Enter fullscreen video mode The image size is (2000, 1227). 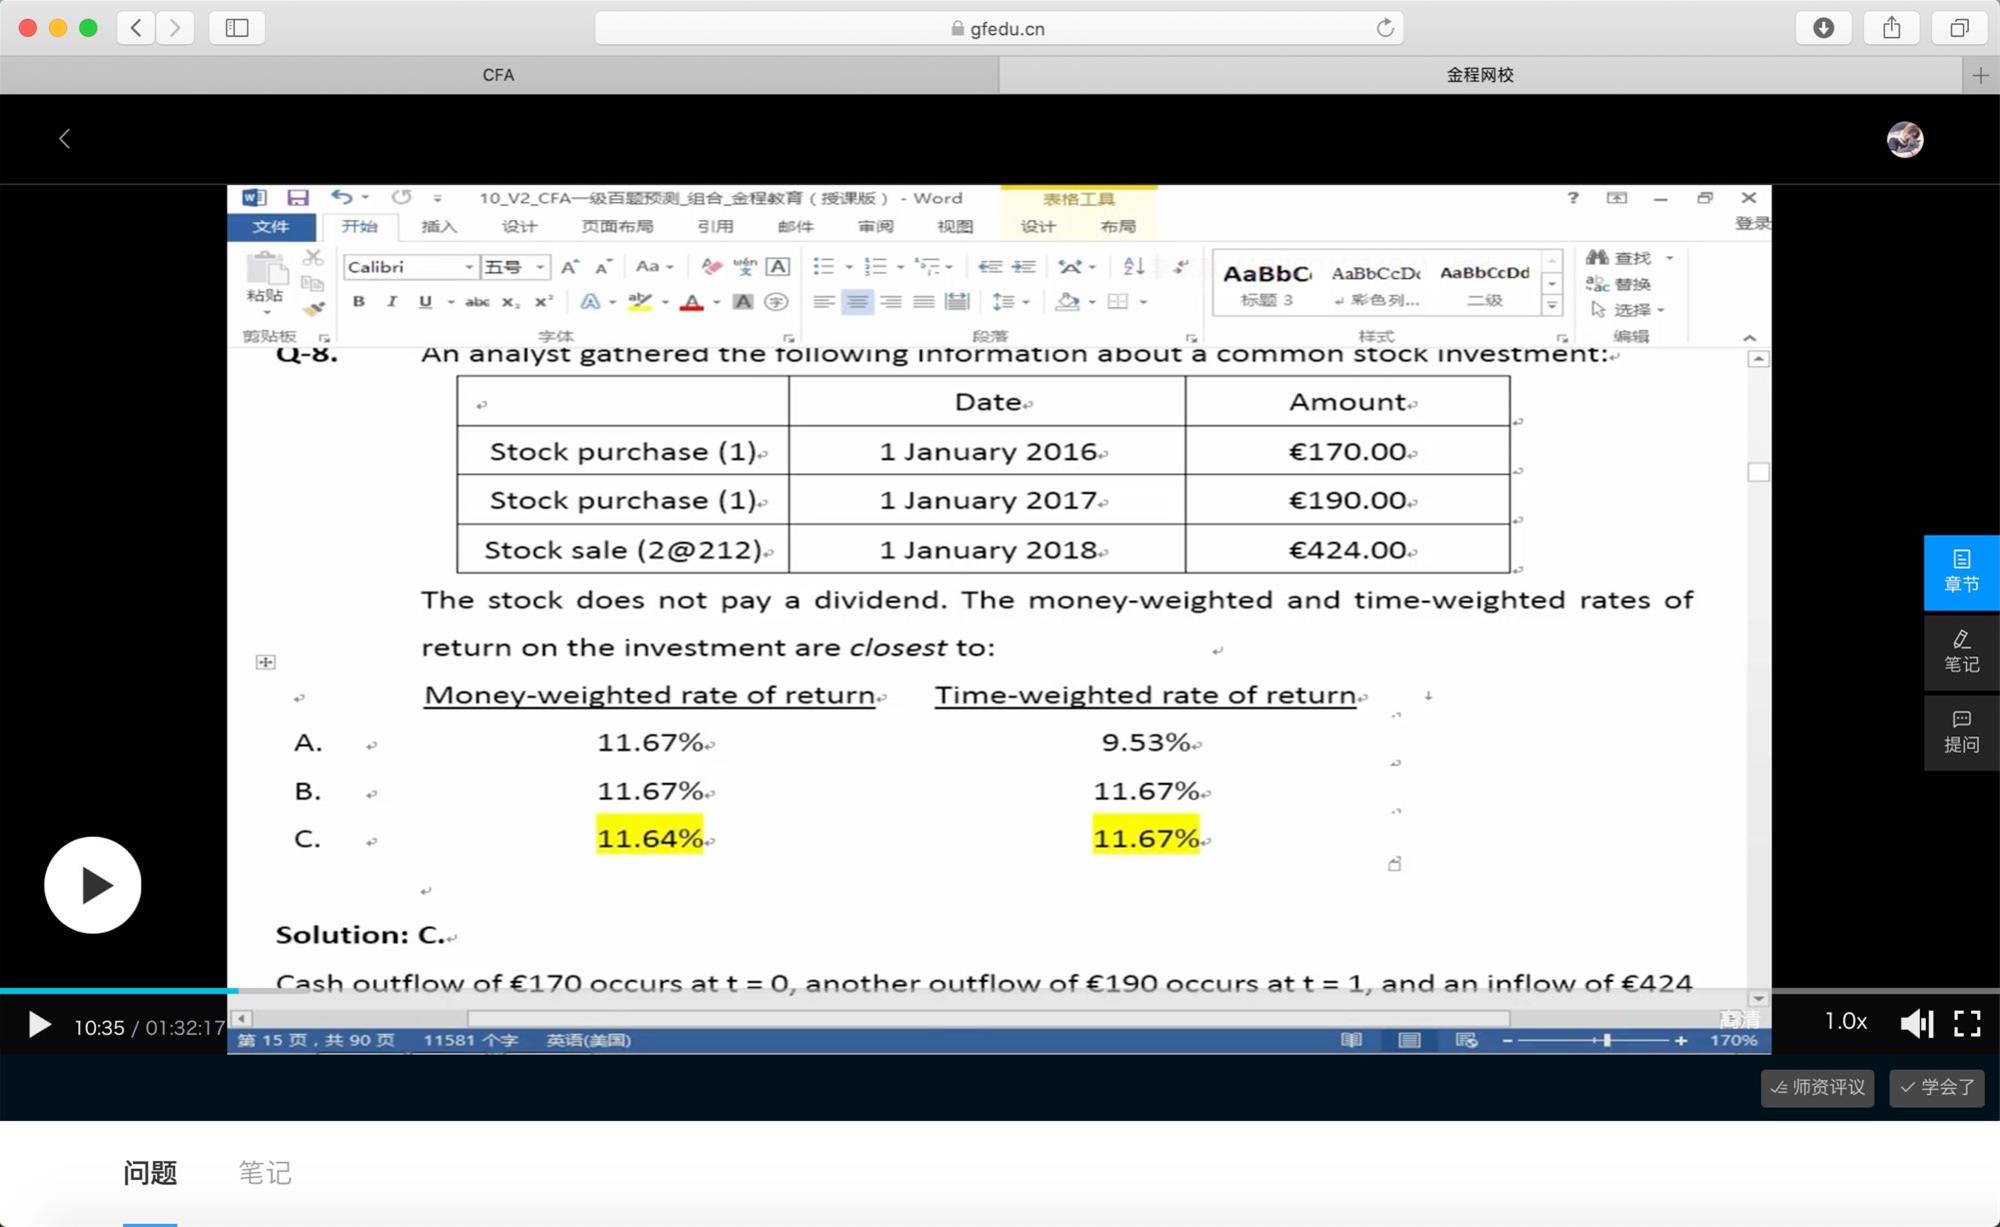click(1967, 1023)
